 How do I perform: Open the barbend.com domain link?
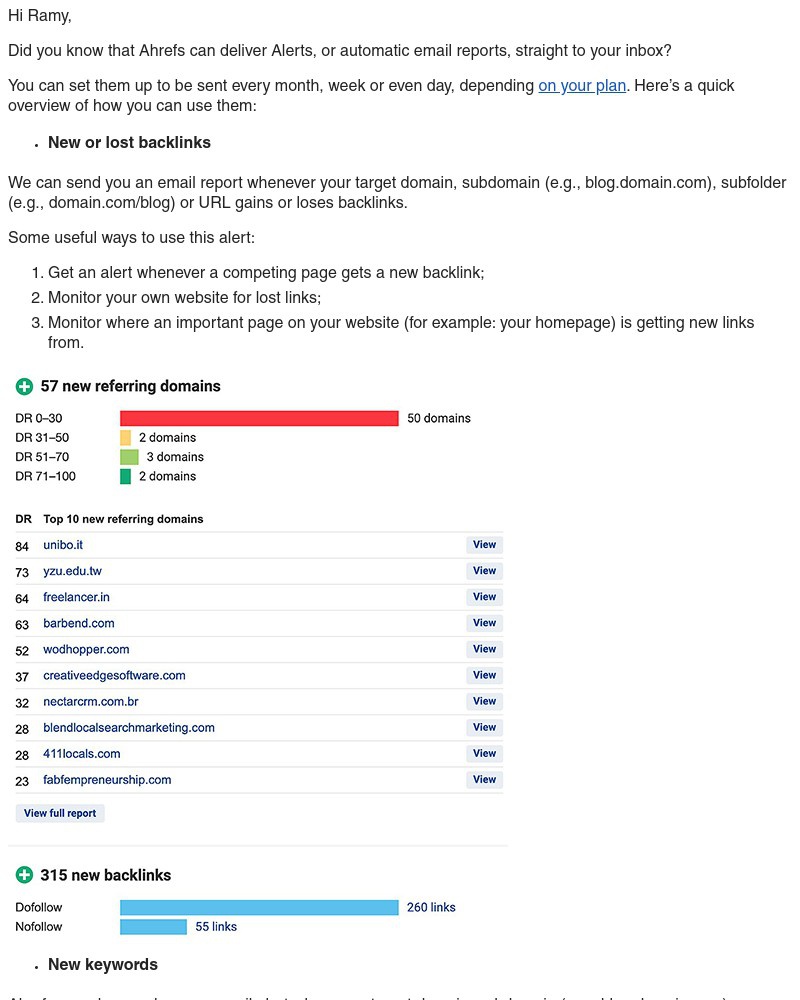(x=78, y=623)
